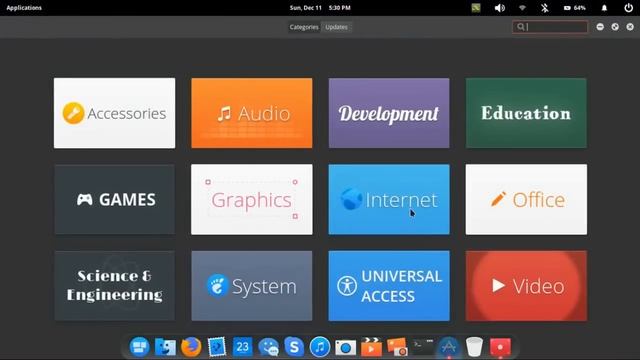Open the Applications menu in top panel
640x360 pixels.
pyautogui.click(x=24, y=8)
